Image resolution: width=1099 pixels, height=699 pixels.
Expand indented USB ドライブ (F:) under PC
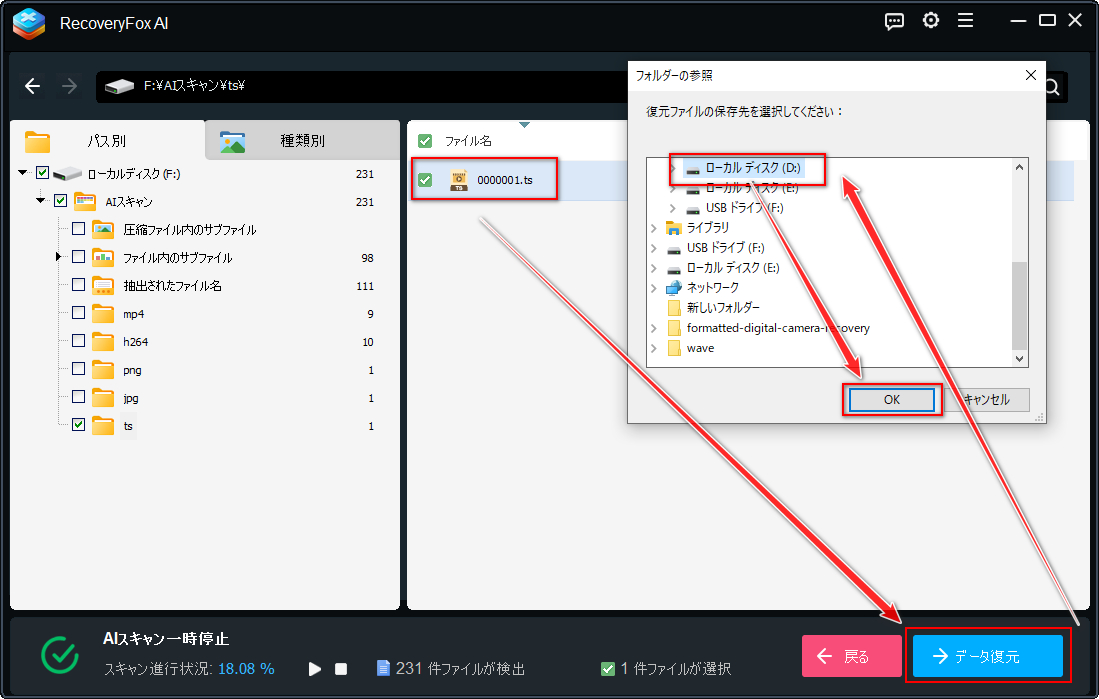(x=673, y=208)
